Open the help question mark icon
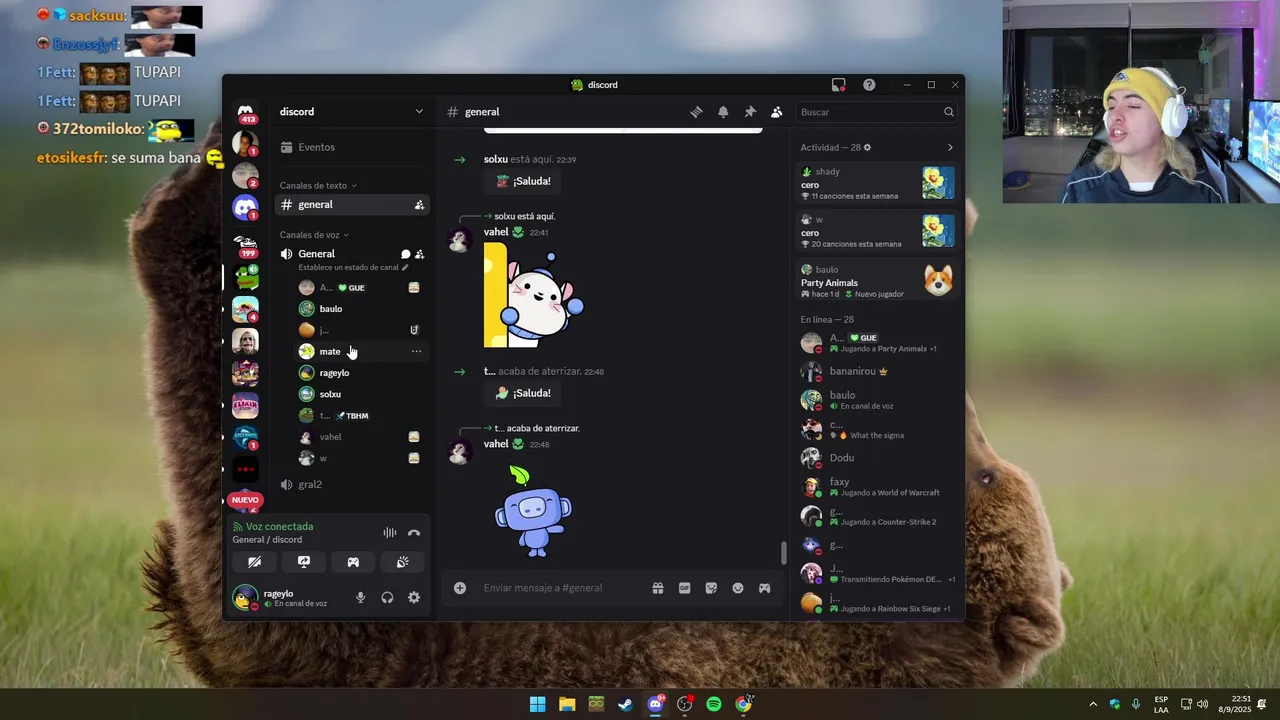Image resolution: width=1280 pixels, height=720 pixels. pyautogui.click(x=869, y=85)
